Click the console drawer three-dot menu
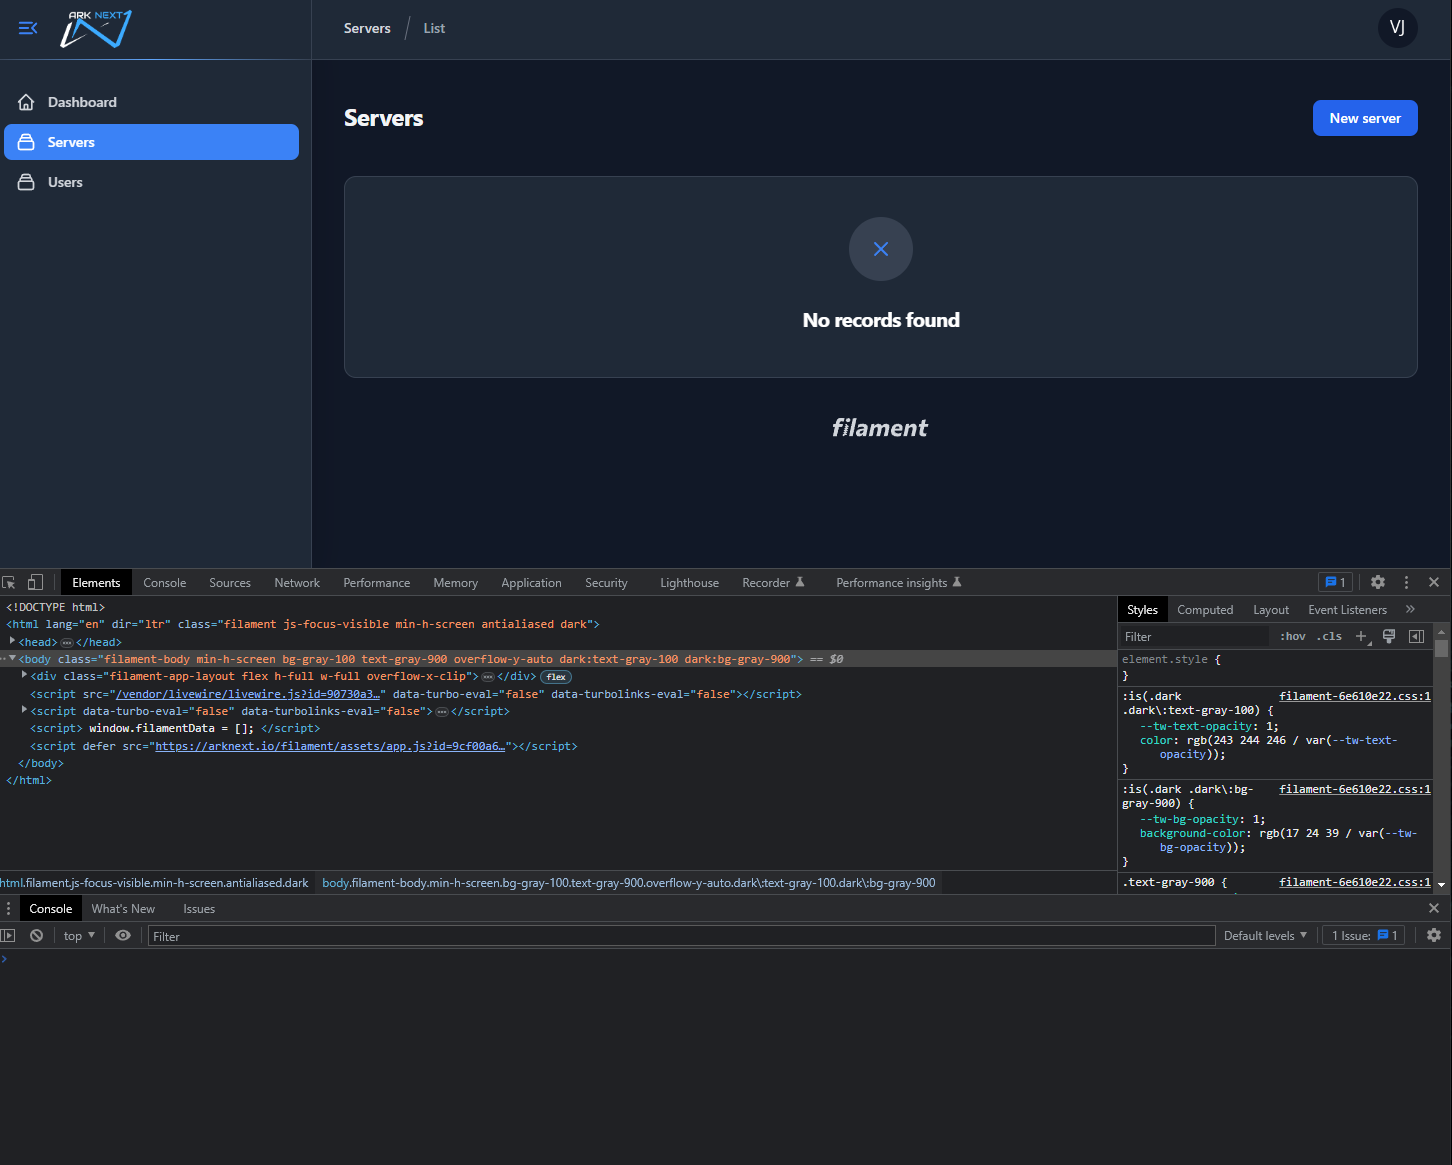The height and width of the screenshot is (1165, 1452). coord(8,908)
